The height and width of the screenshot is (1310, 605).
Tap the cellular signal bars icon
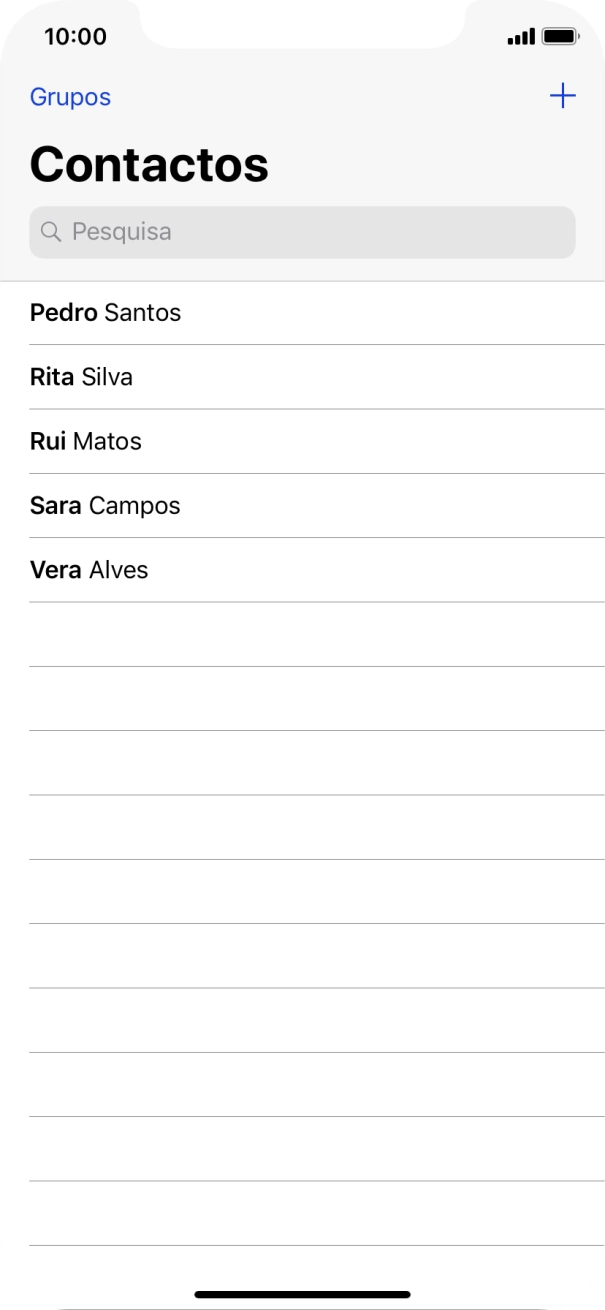coord(519,36)
